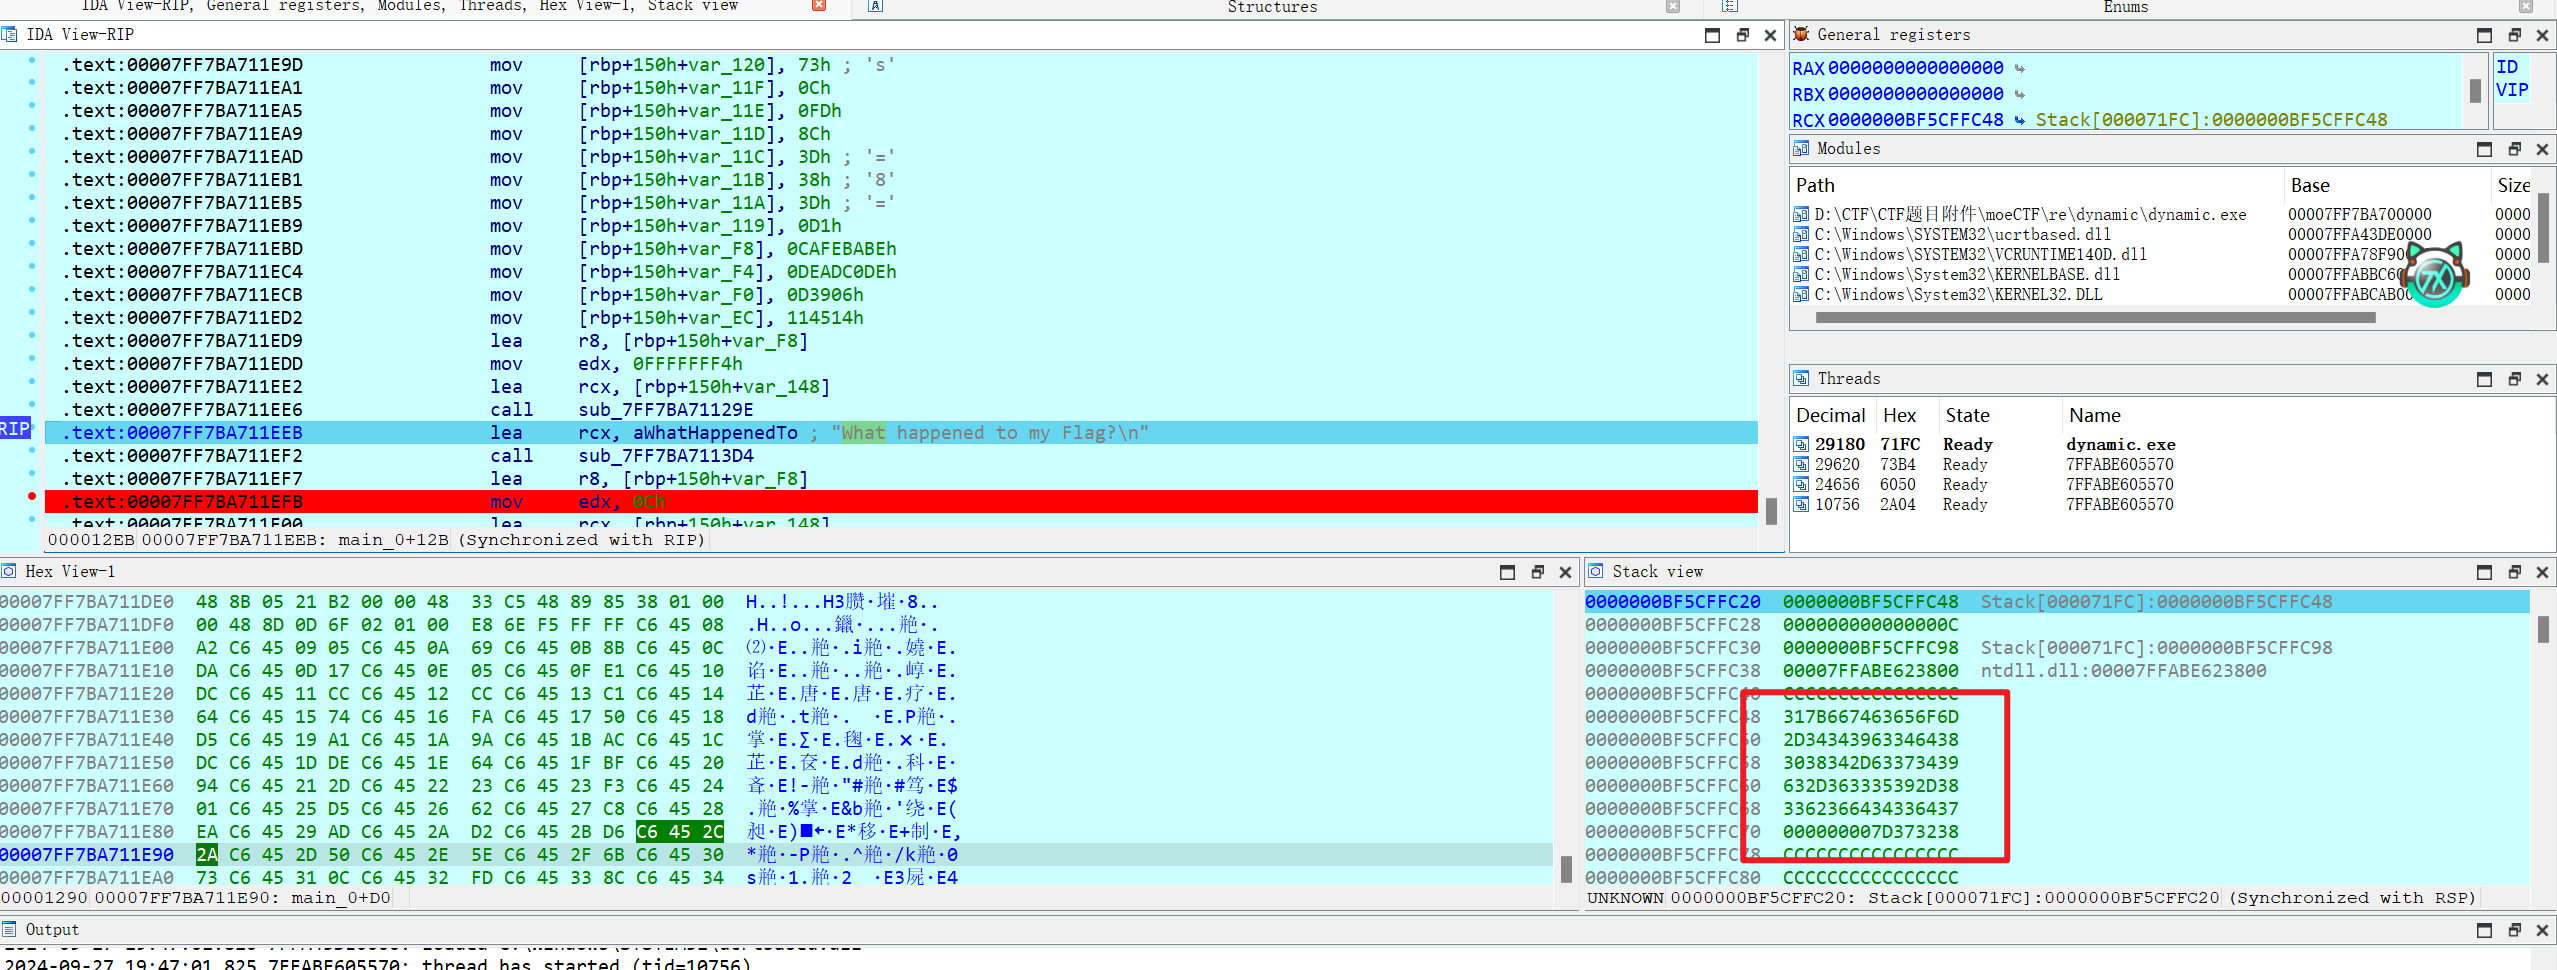This screenshot has width=2557, height=970.
Task: Click the General registers bug icon
Action: [x=1801, y=35]
